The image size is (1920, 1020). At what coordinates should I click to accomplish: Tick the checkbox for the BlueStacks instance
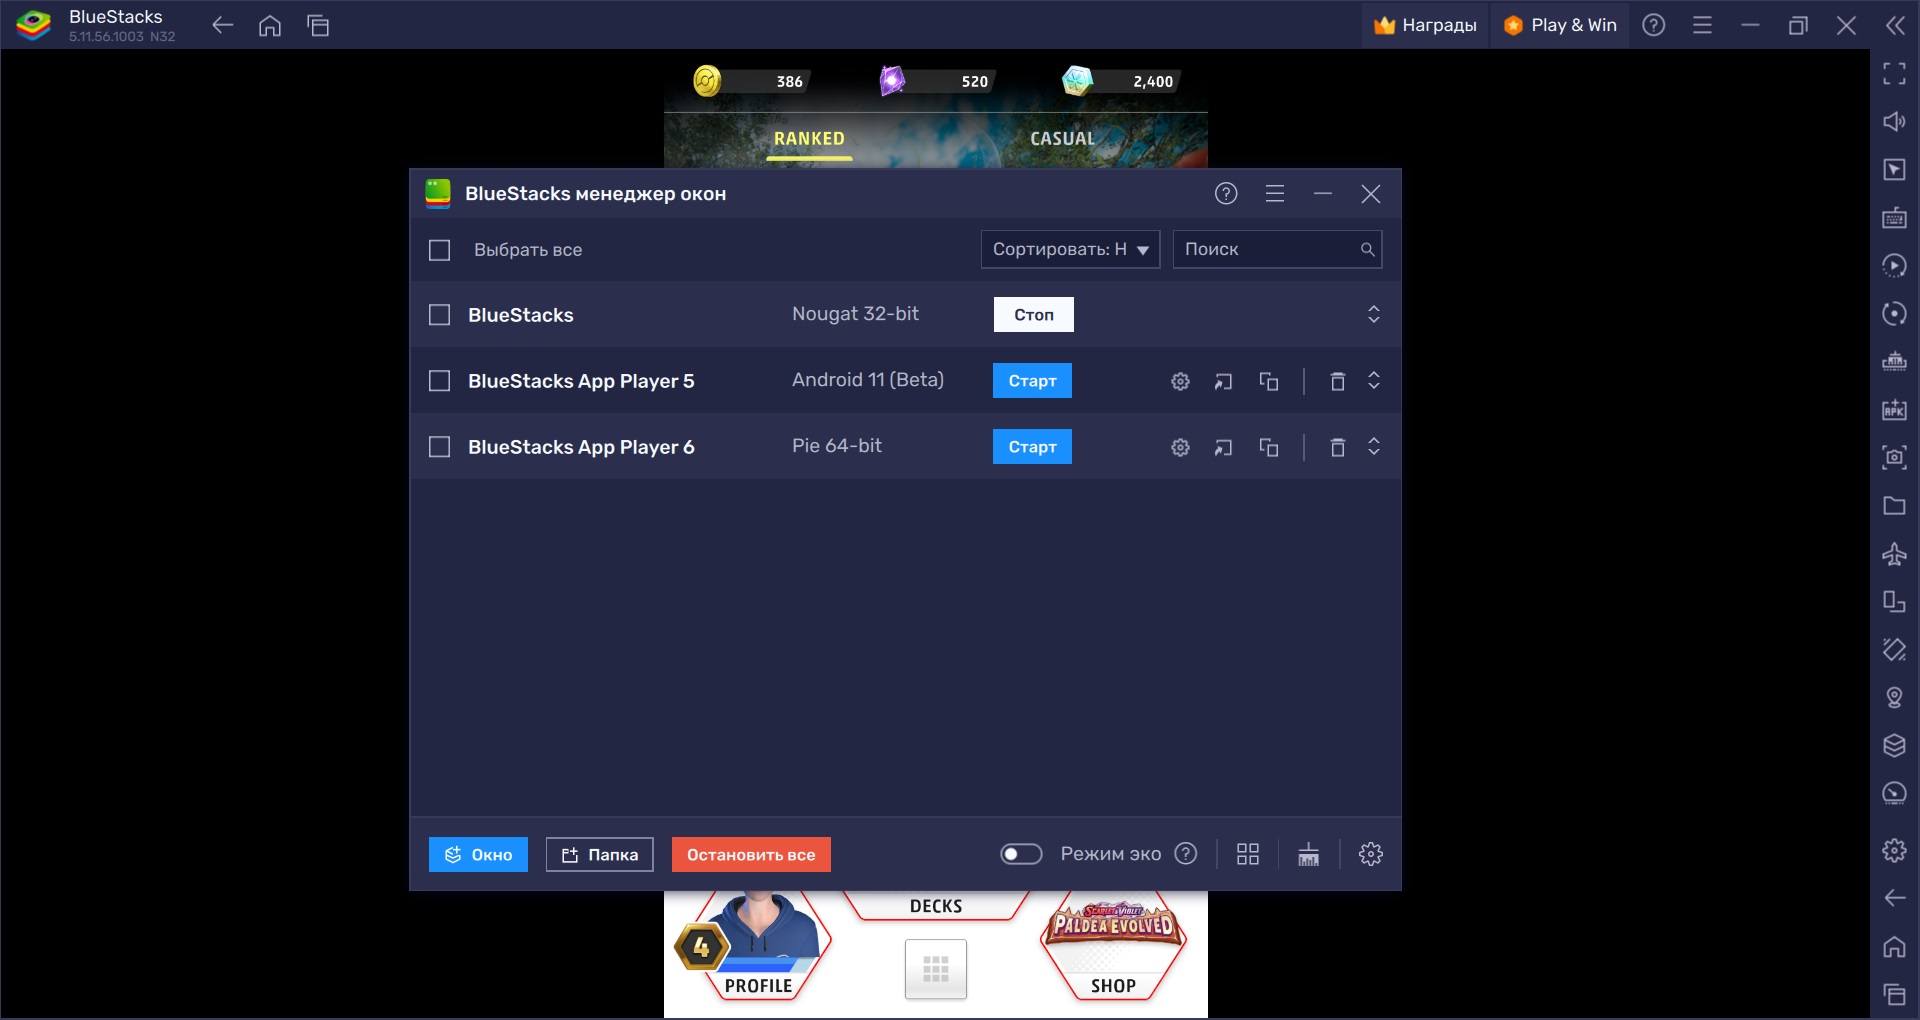439,315
